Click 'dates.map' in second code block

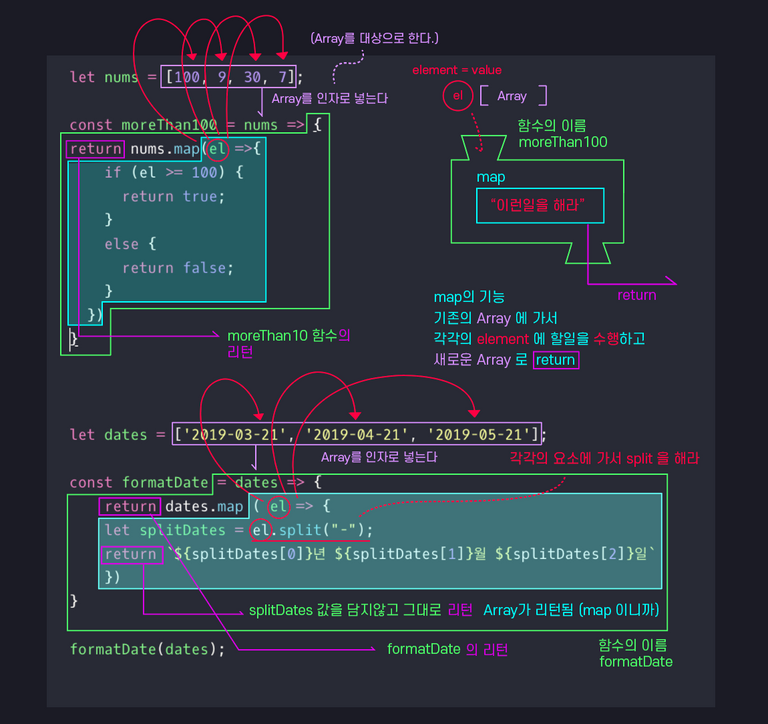pos(204,507)
